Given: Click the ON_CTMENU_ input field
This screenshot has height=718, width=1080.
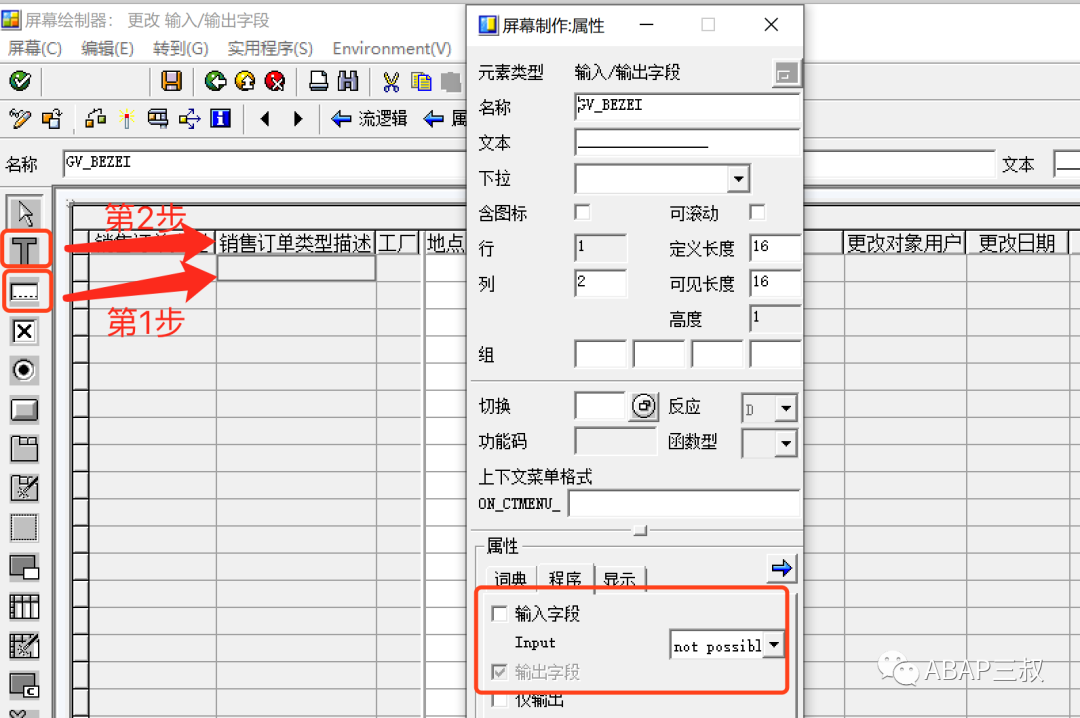Looking at the screenshot, I should click(684, 504).
